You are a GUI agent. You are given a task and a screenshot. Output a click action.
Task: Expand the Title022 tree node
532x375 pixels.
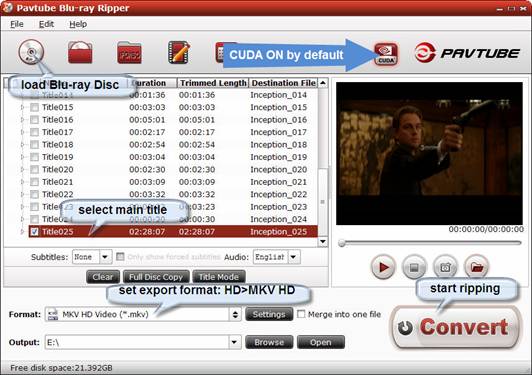[x=22, y=194]
